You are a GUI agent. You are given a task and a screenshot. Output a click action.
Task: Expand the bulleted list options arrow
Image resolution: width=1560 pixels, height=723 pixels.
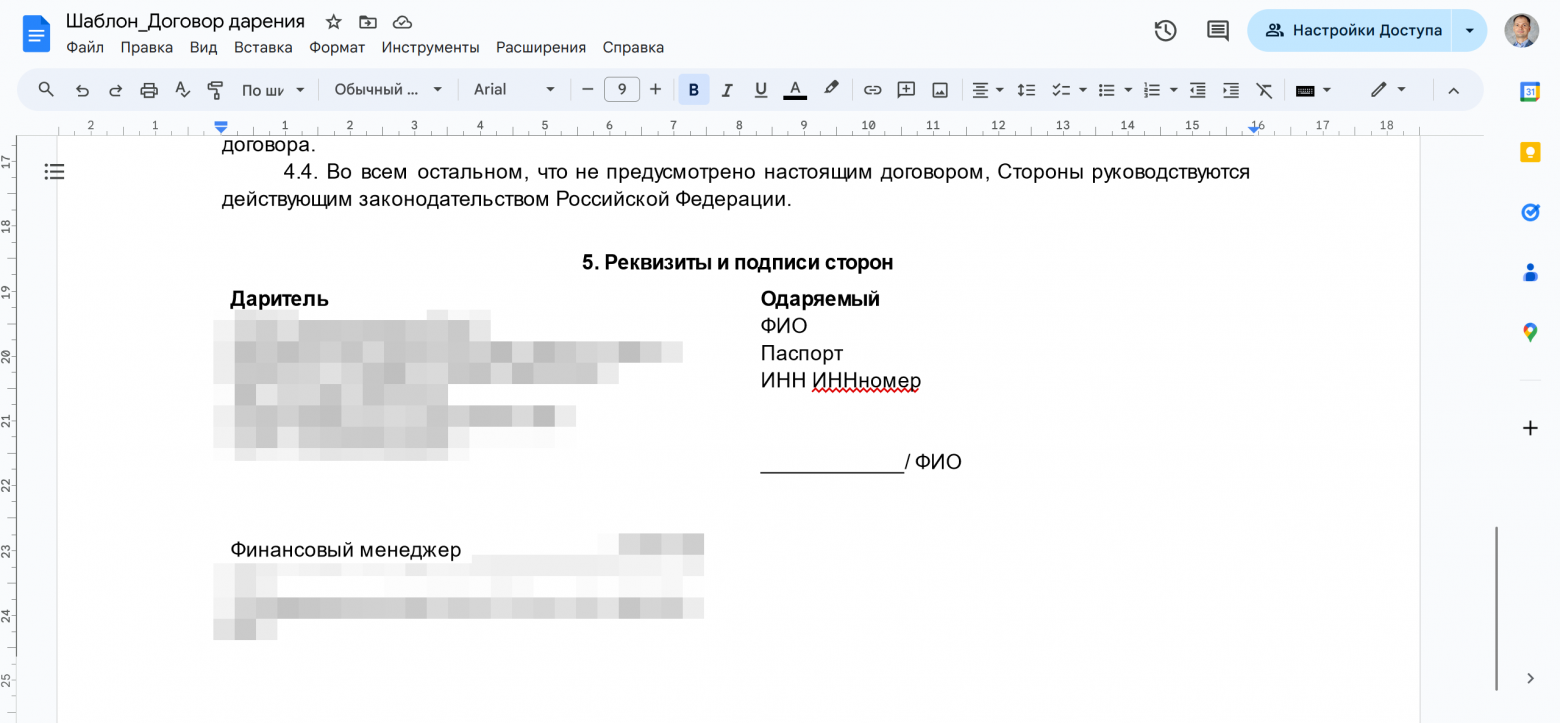(x=1128, y=90)
